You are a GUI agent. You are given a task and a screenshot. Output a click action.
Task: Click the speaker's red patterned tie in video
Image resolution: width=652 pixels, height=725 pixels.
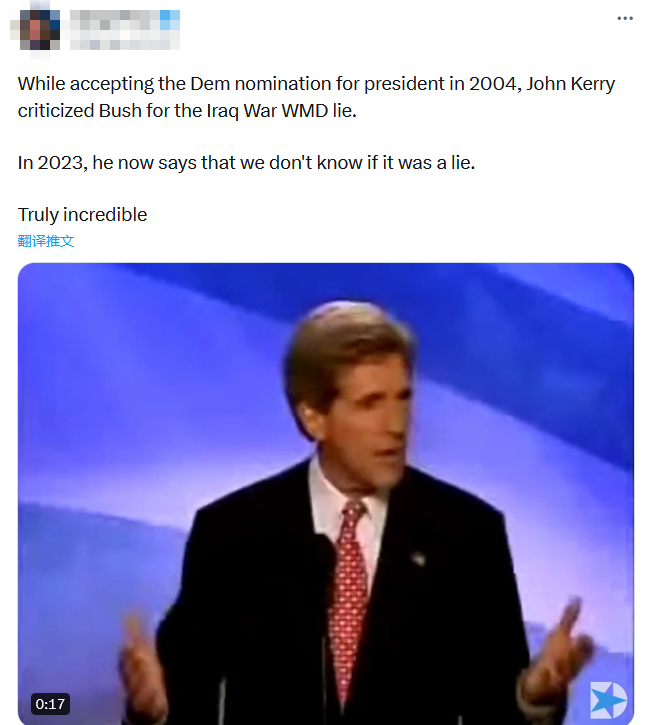coord(349,600)
